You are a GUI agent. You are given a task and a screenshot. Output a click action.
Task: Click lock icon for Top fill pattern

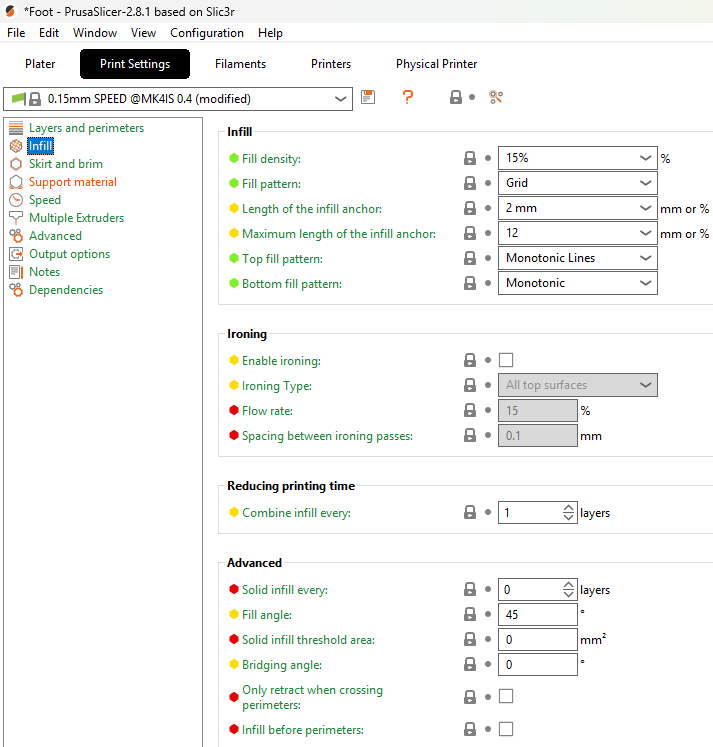470,258
